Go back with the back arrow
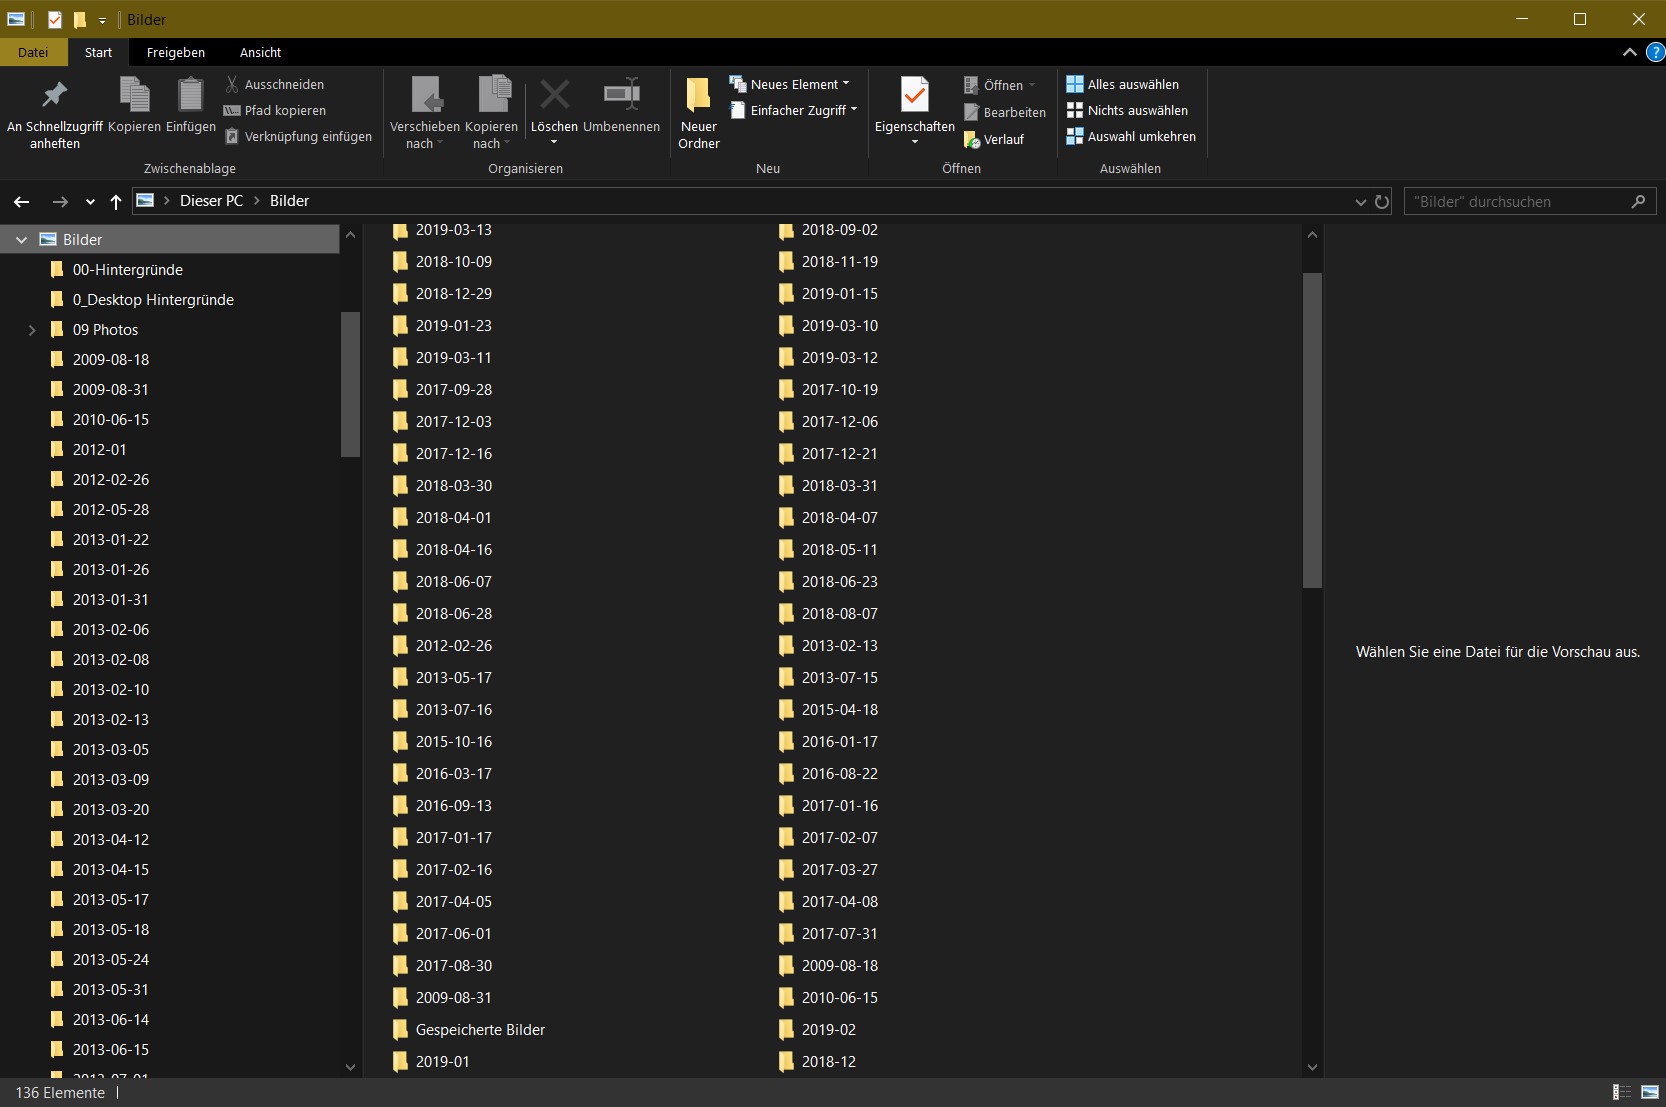 [x=22, y=202]
